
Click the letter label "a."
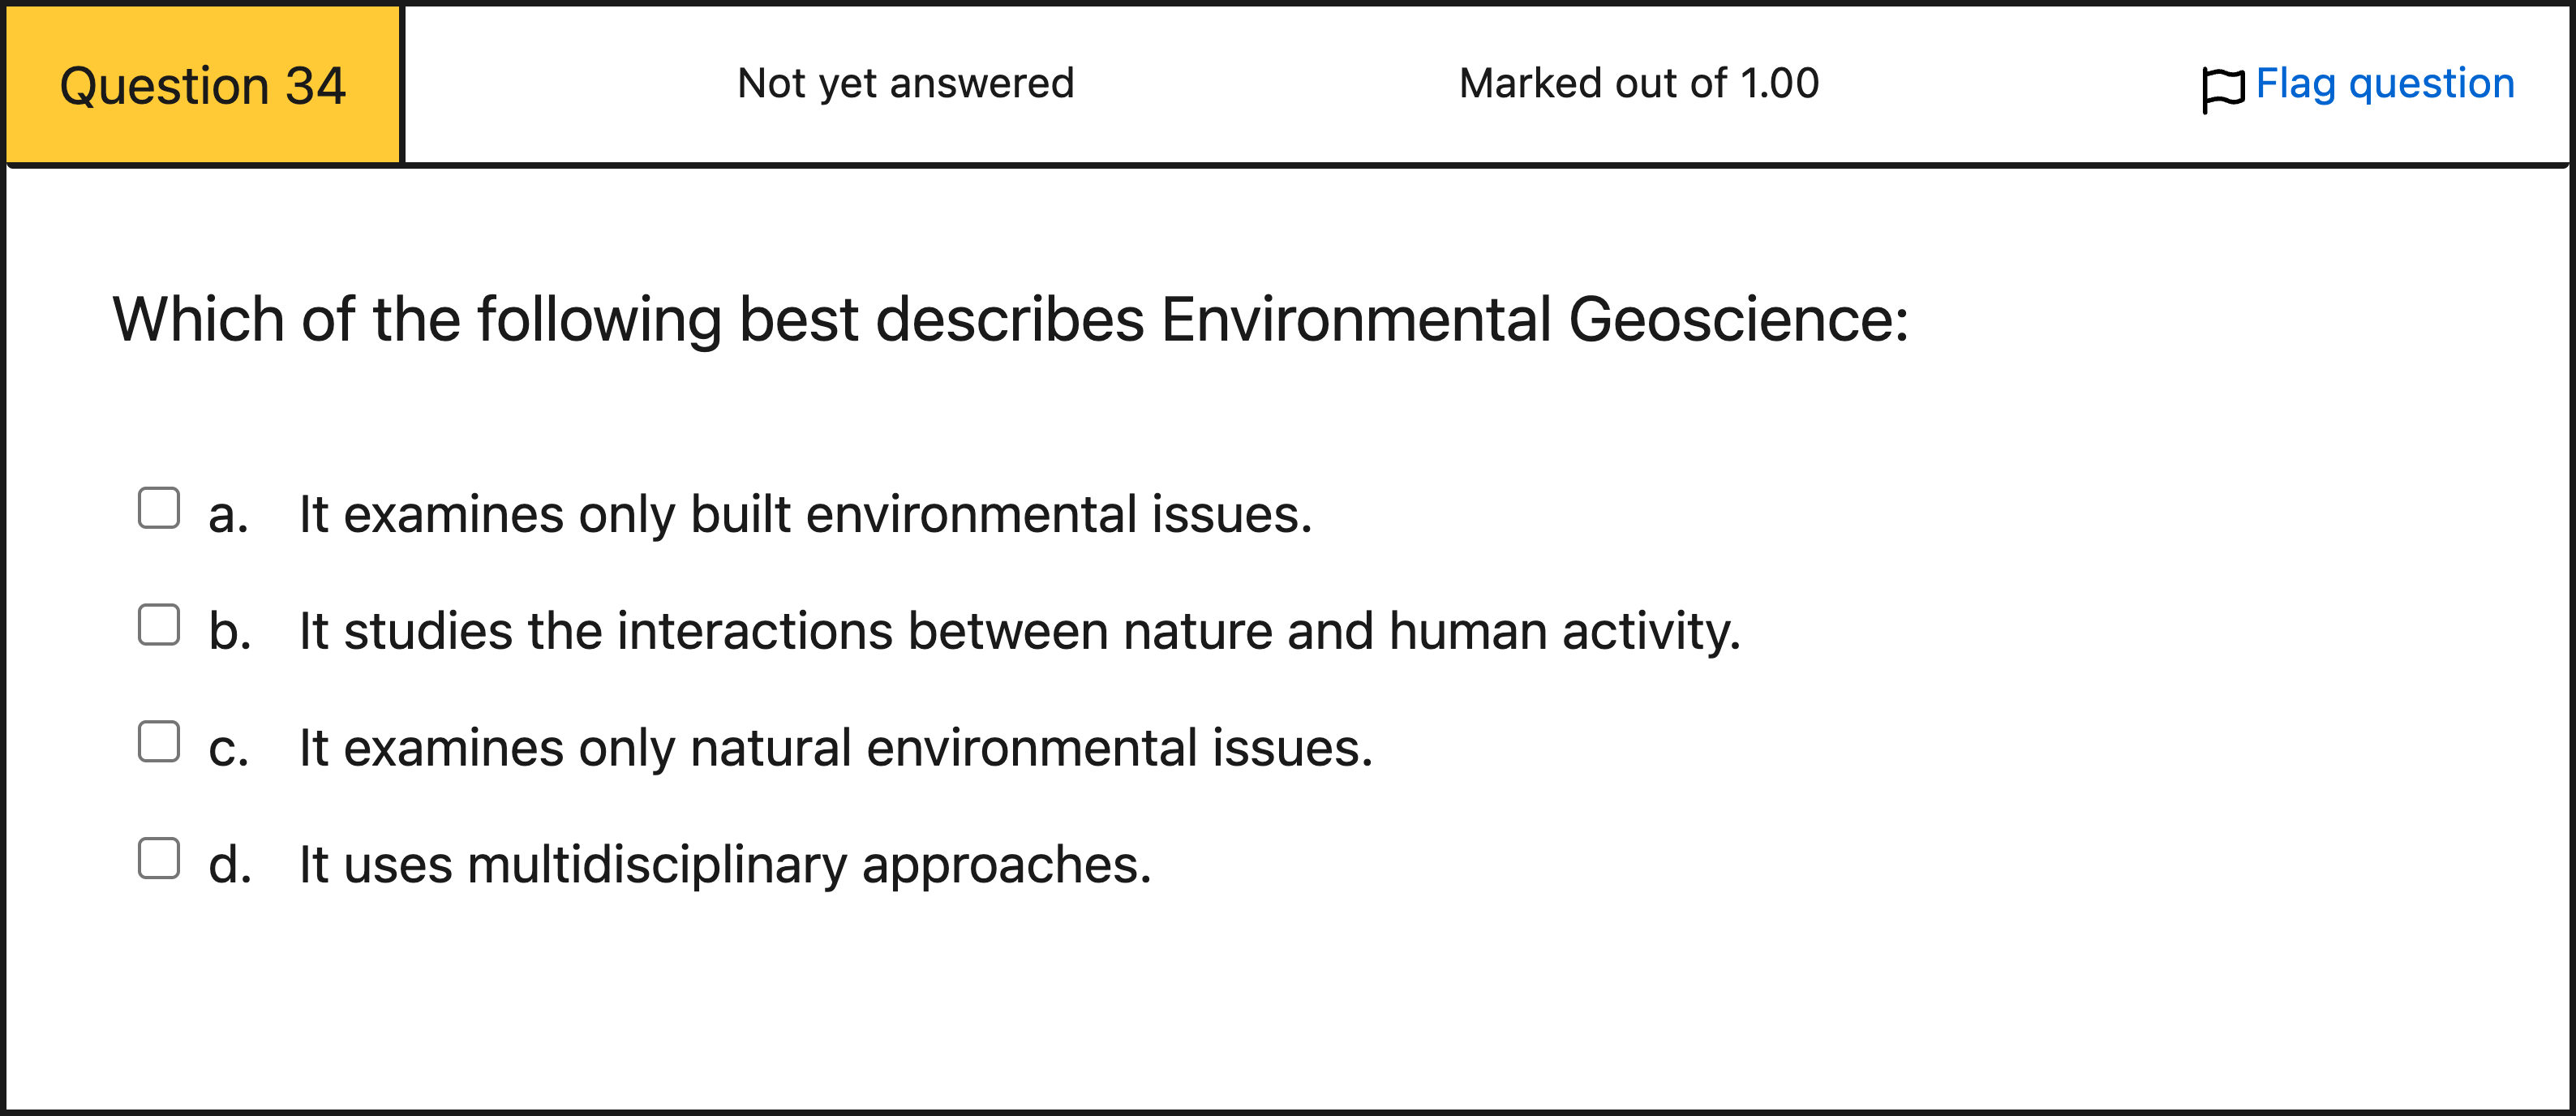tap(228, 516)
